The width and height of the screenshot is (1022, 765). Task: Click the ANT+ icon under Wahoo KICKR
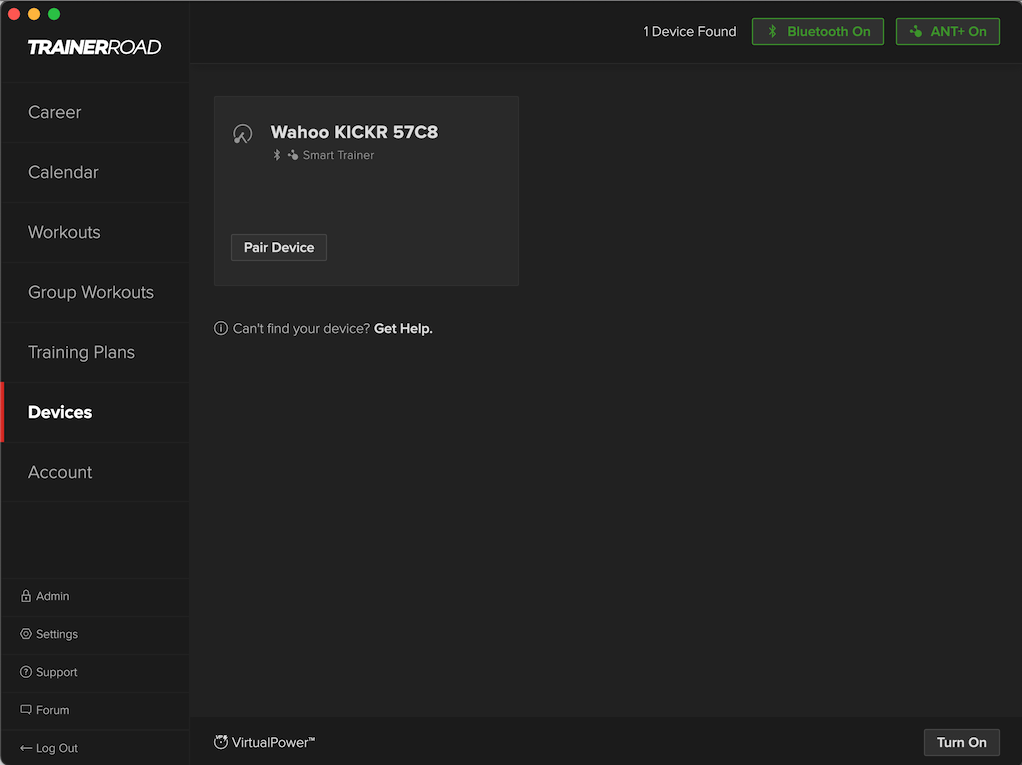293,155
